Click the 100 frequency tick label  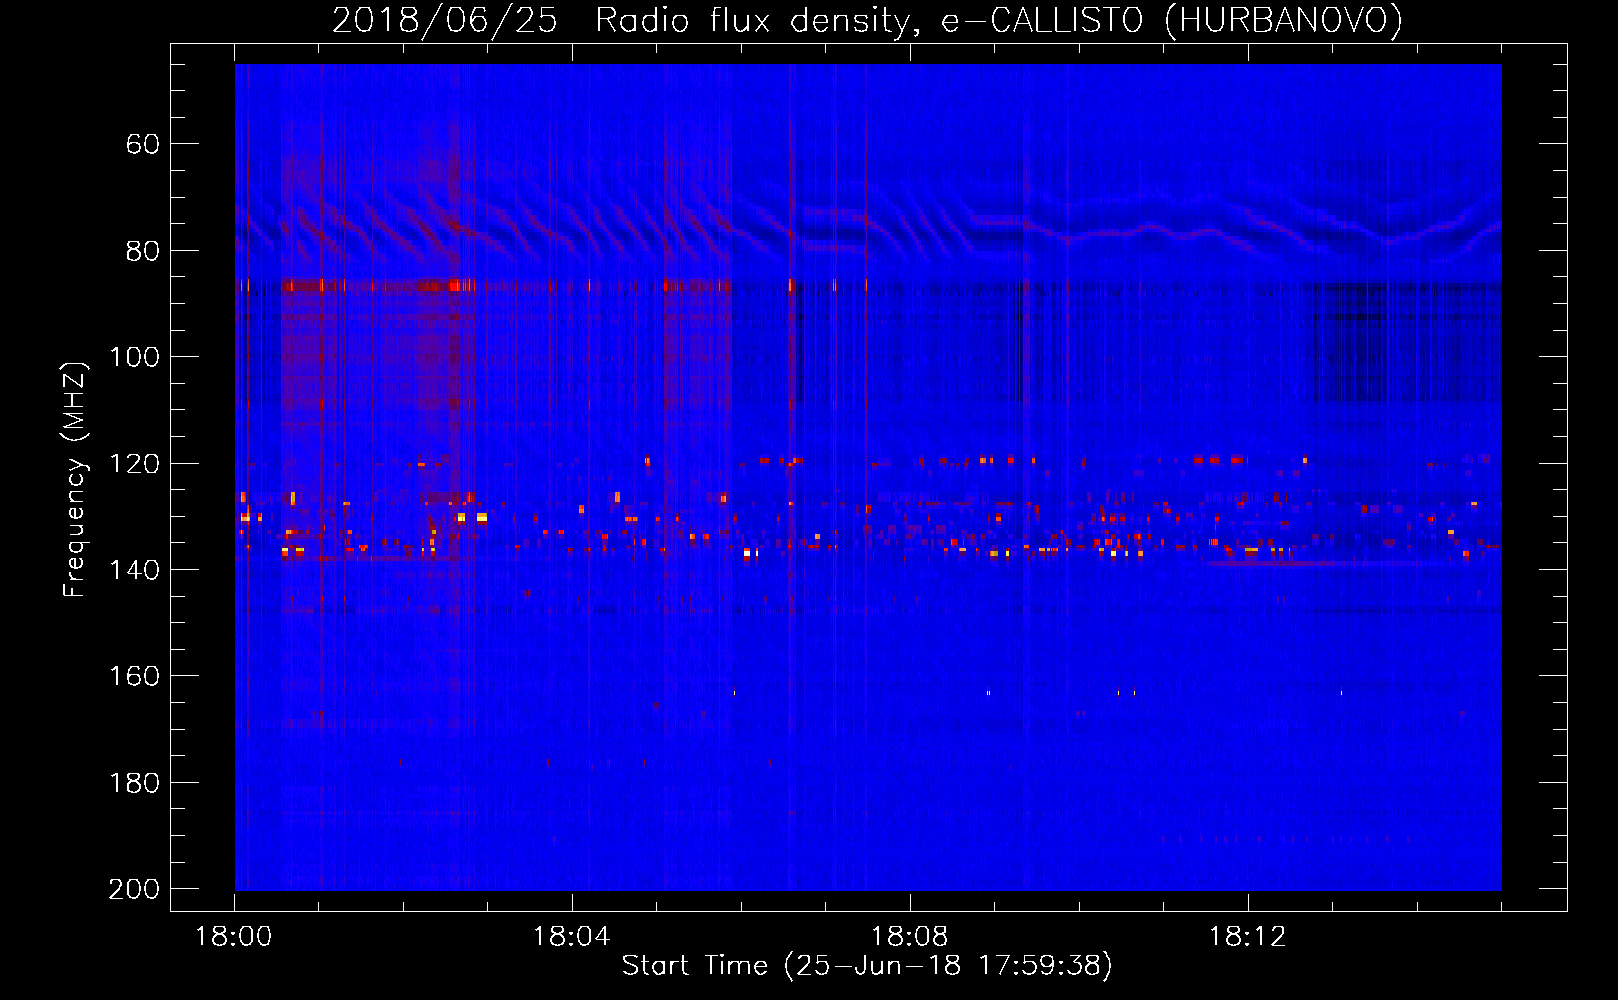134,358
